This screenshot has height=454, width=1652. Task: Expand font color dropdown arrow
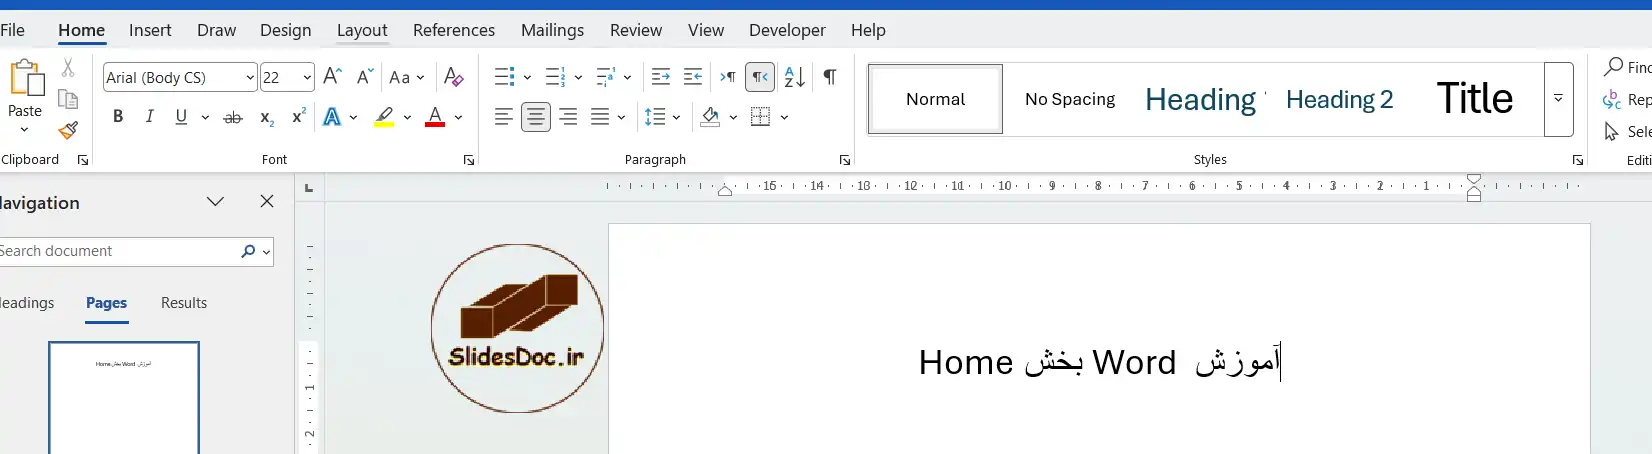click(458, 117)
